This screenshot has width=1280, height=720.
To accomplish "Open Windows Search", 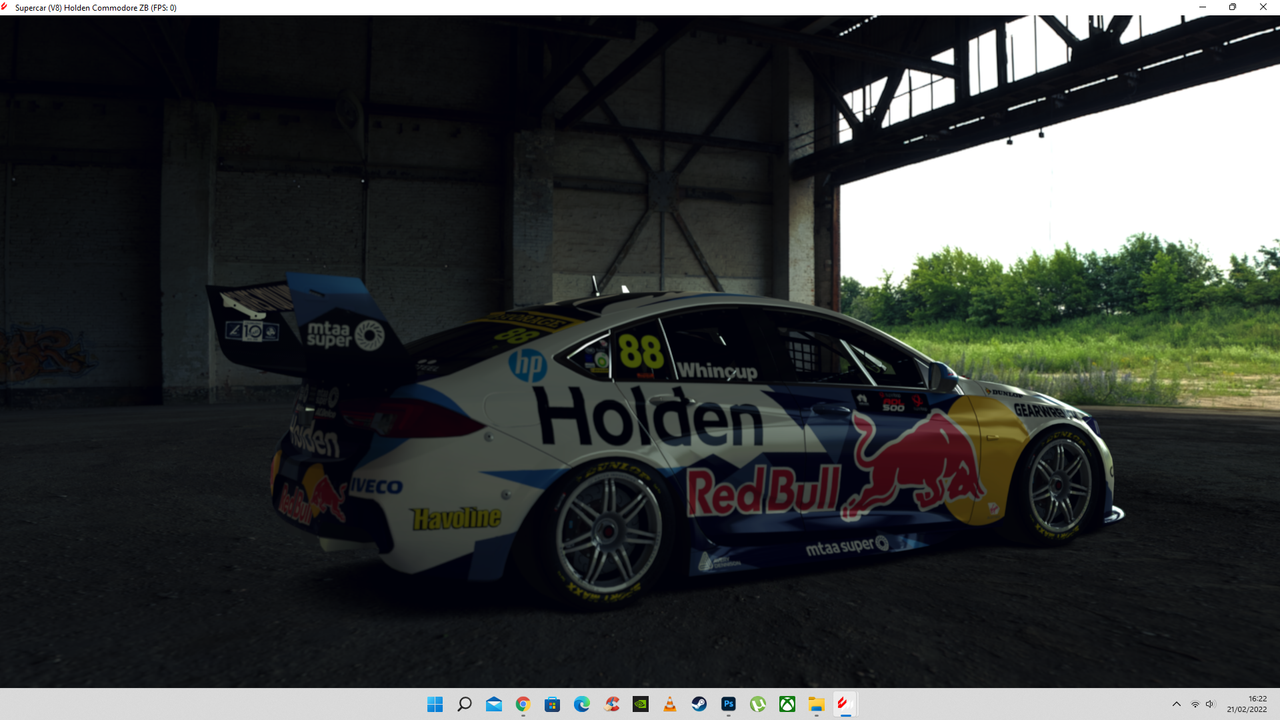I will [464, 704].
